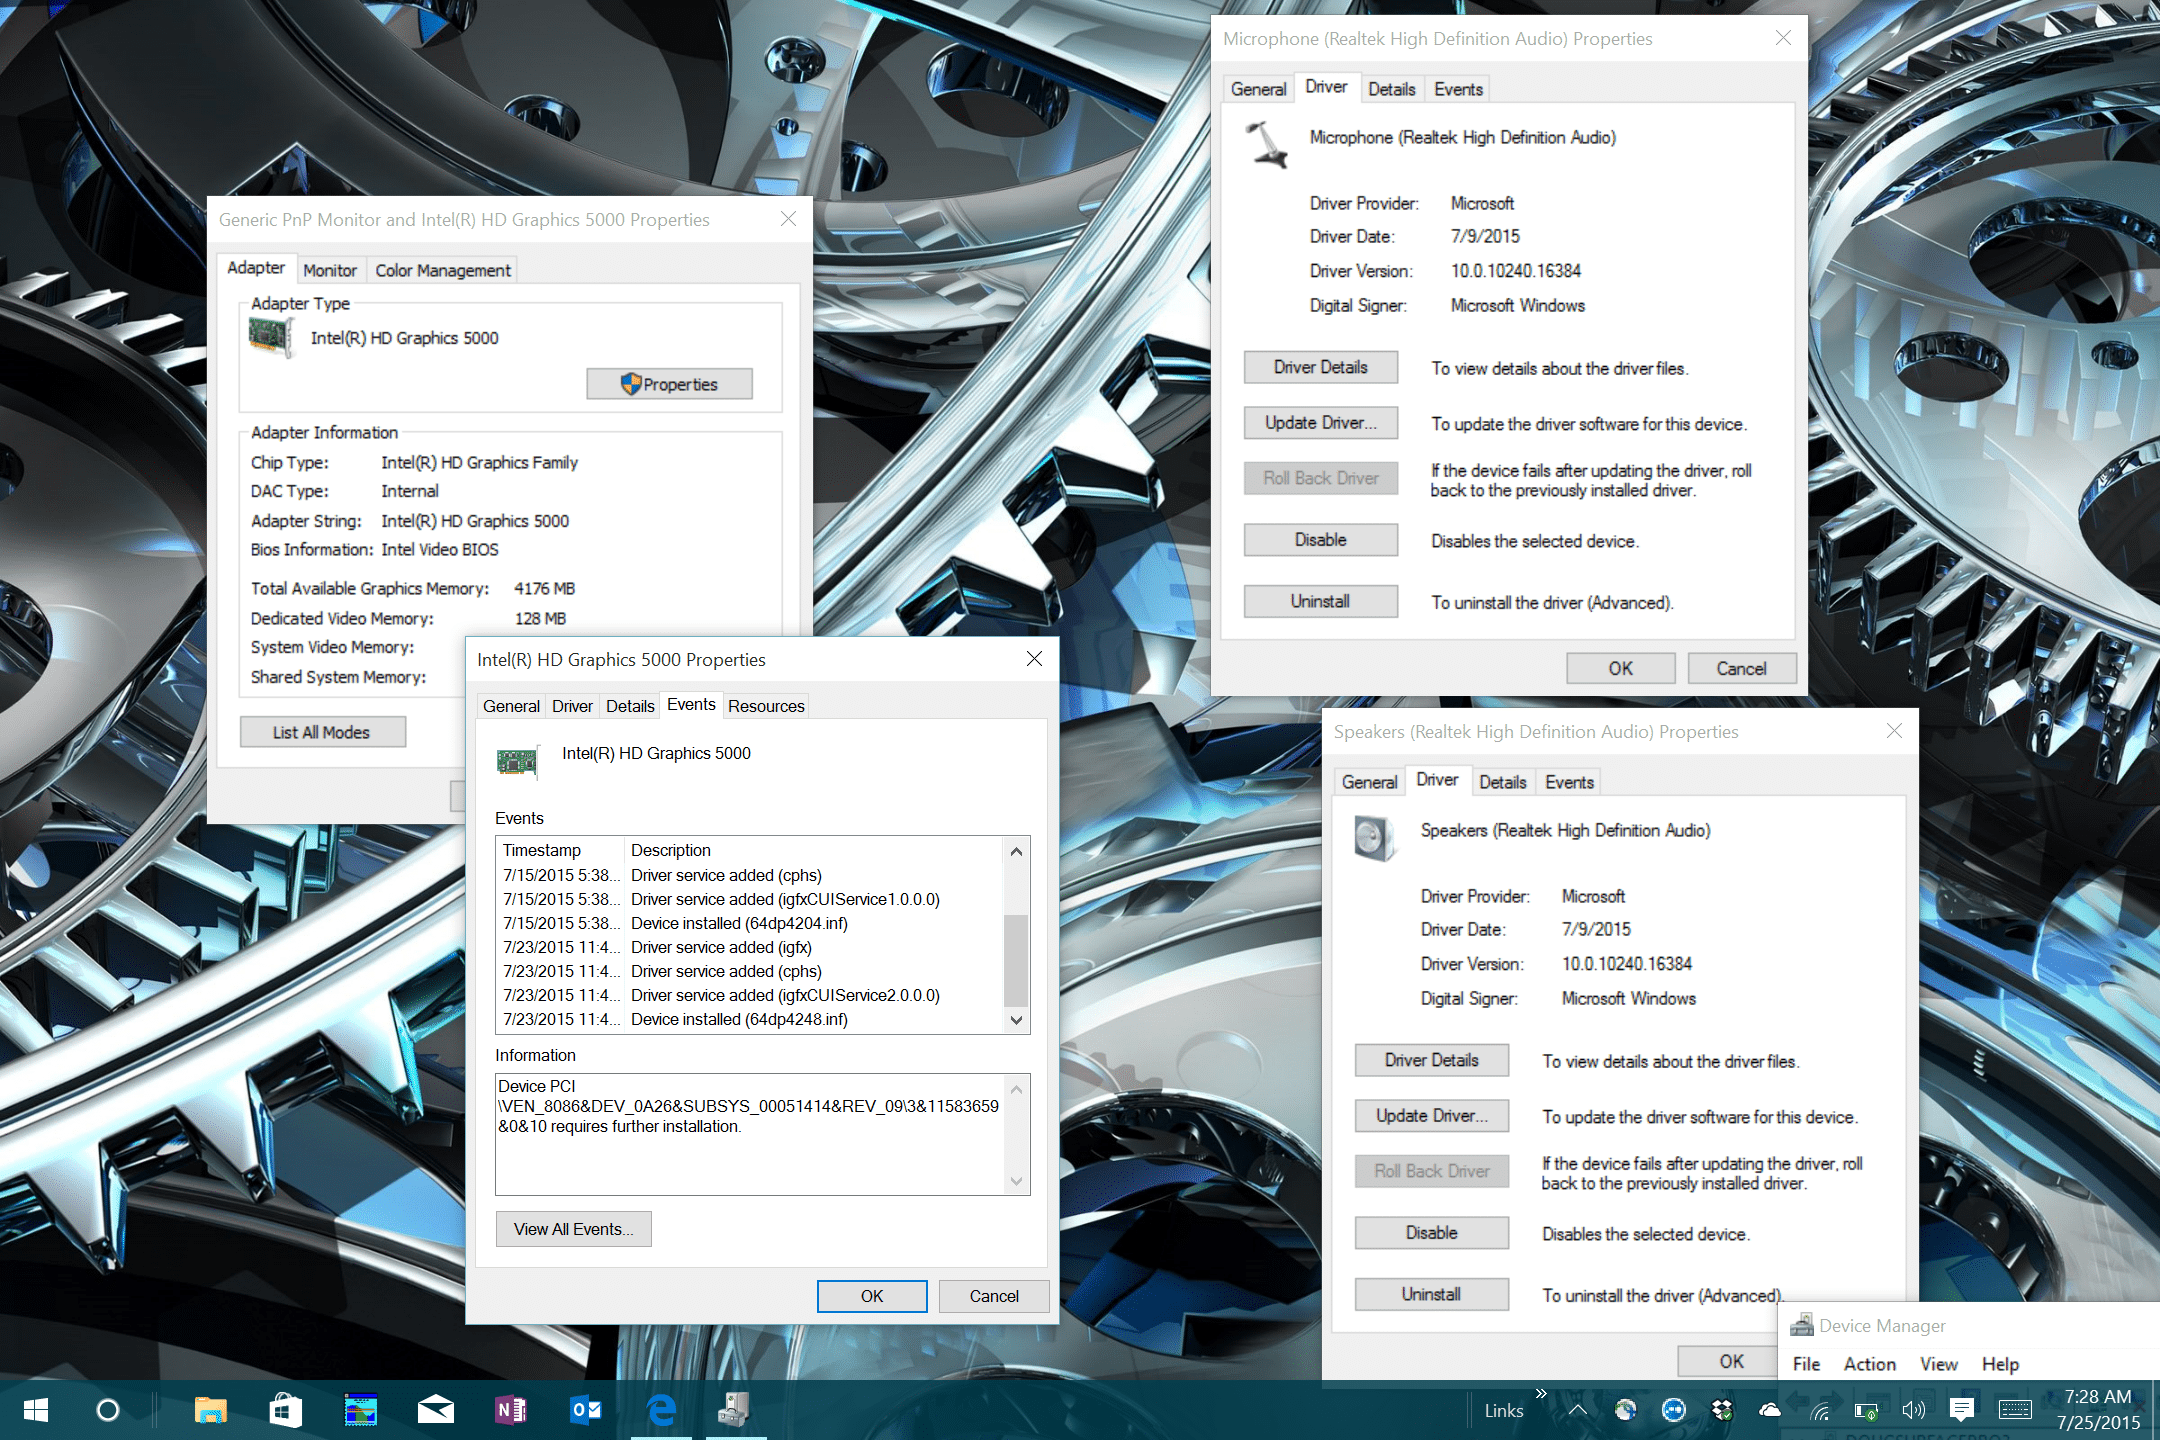Image resolution: width=2160 pixels, height=1440 pixels.
Task: Click Driver Details in Microphone Properties
Action: tap(1321, 367)
